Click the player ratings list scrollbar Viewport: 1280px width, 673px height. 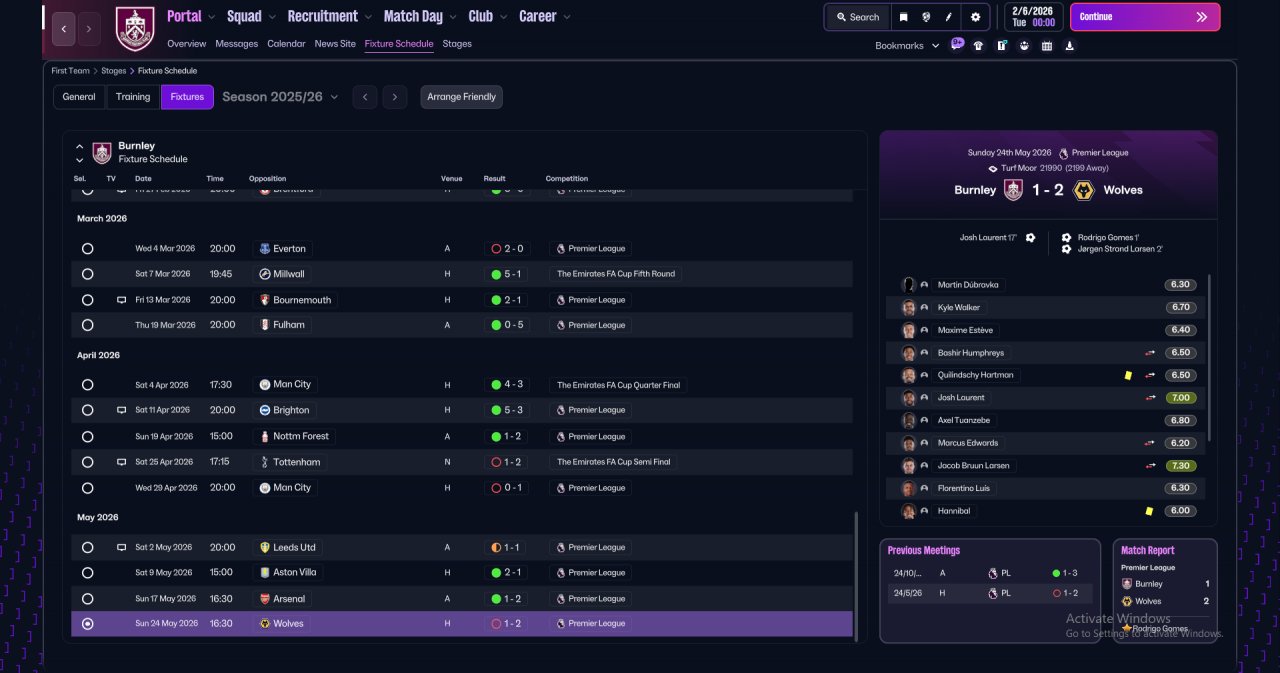[x=1209, y=358]
